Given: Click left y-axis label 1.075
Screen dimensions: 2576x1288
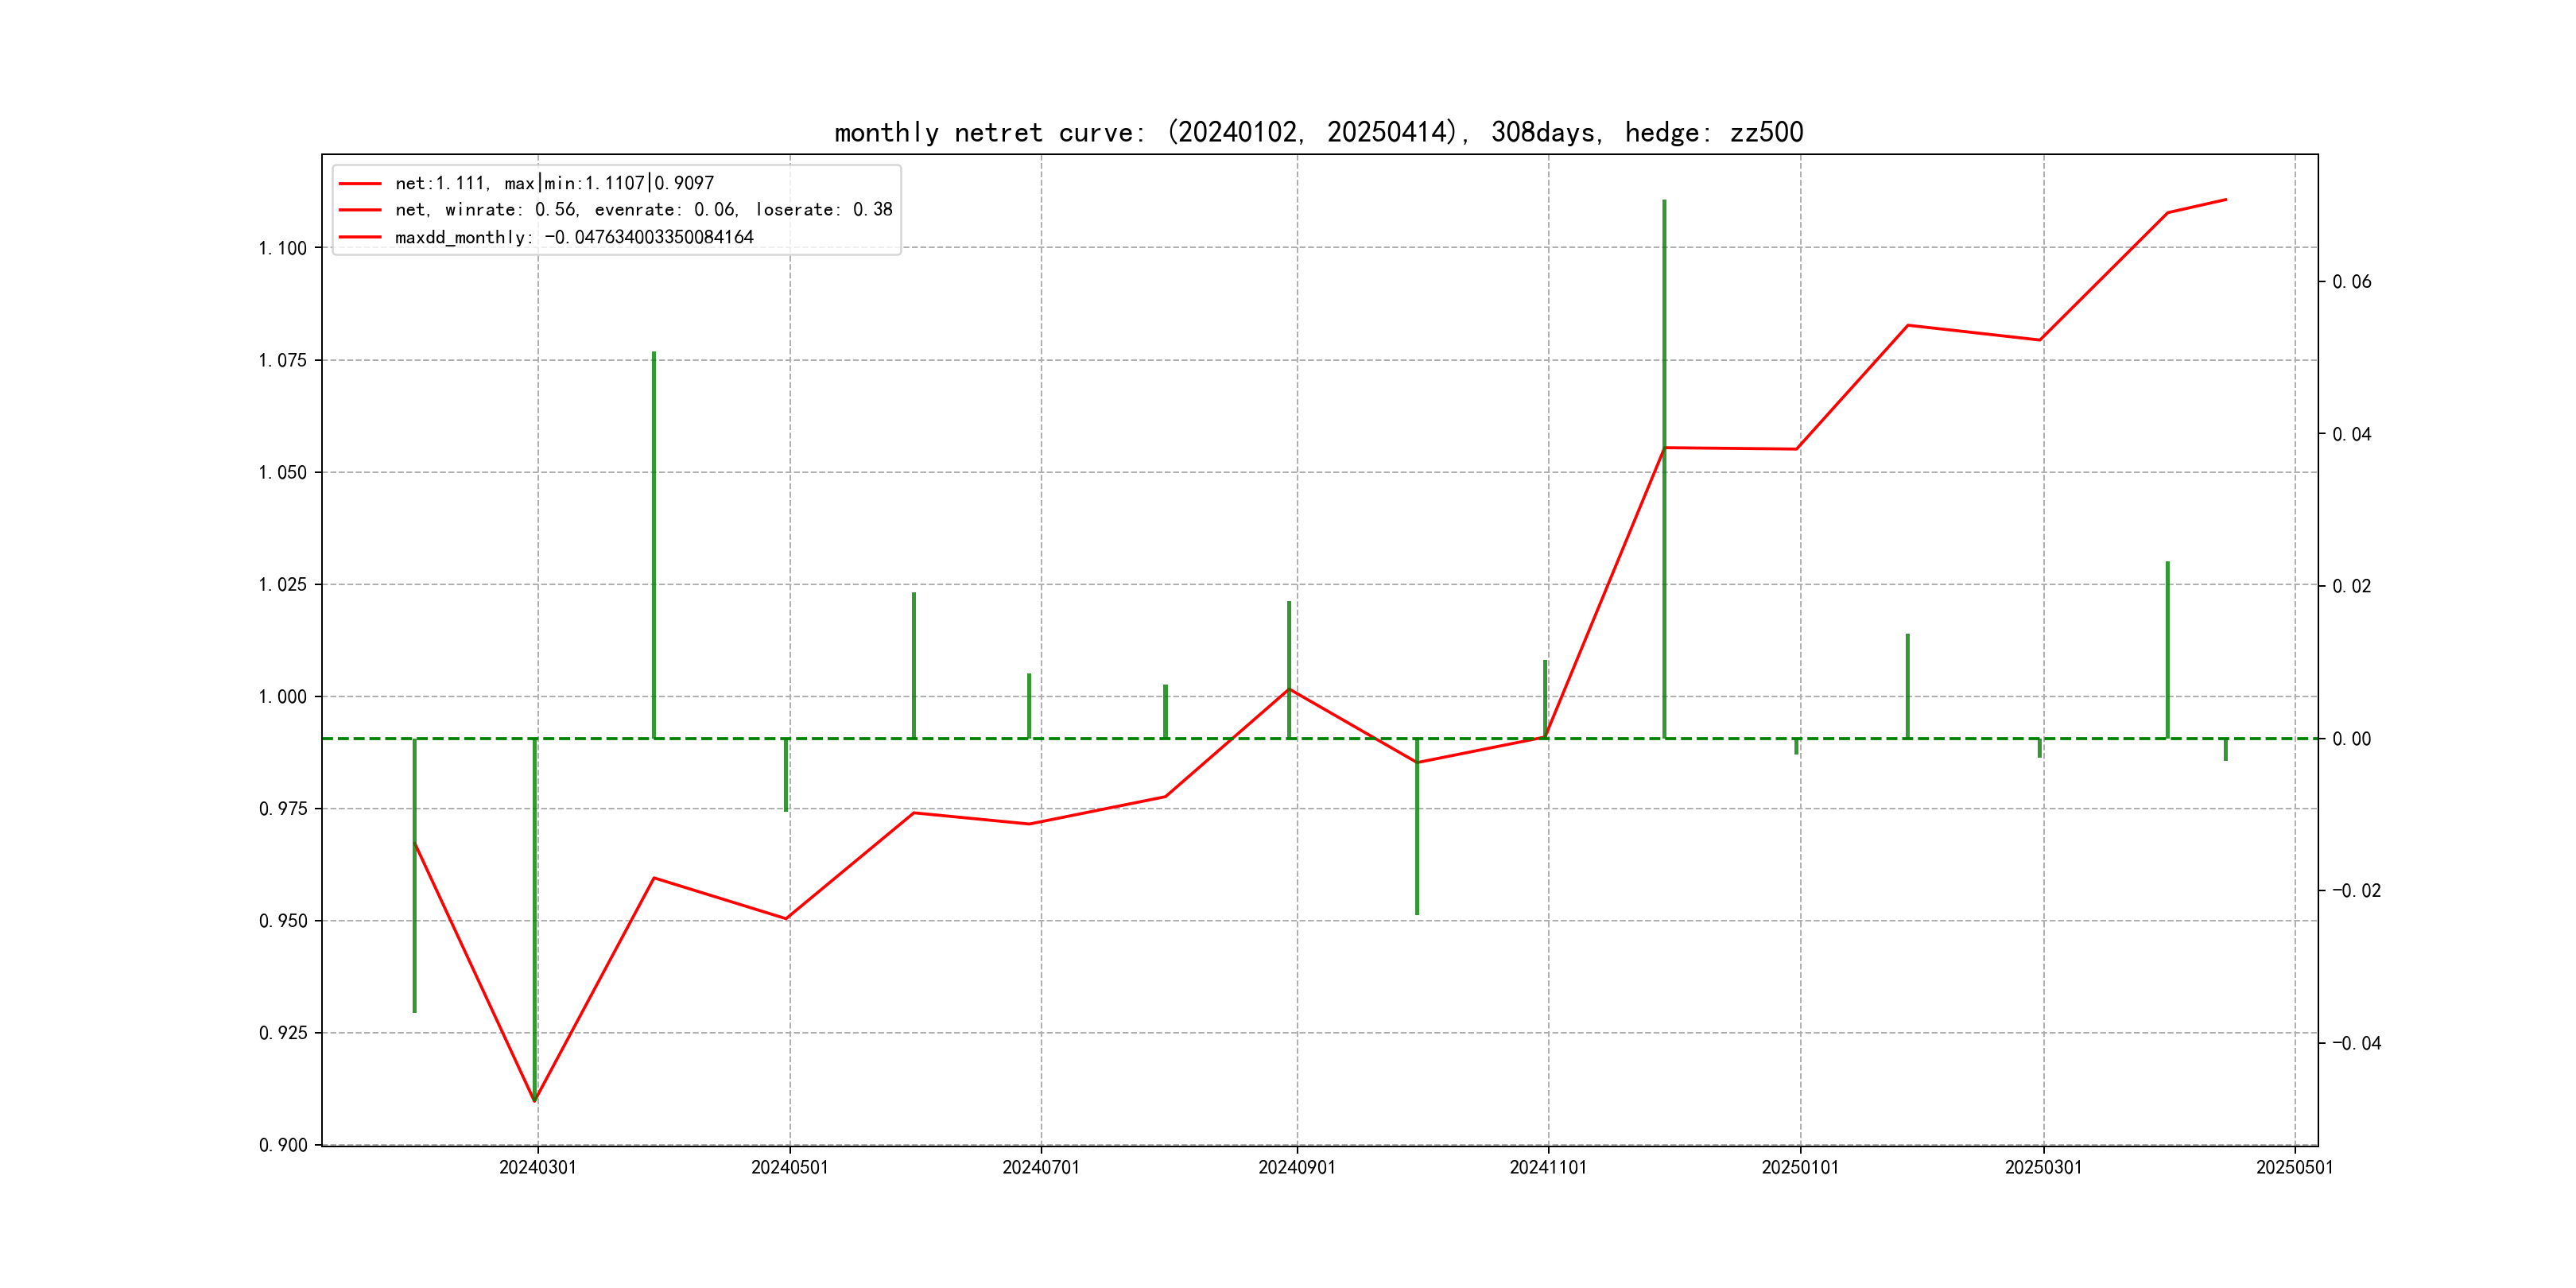Looking at the screenshot, I should (x=283, y=360).
